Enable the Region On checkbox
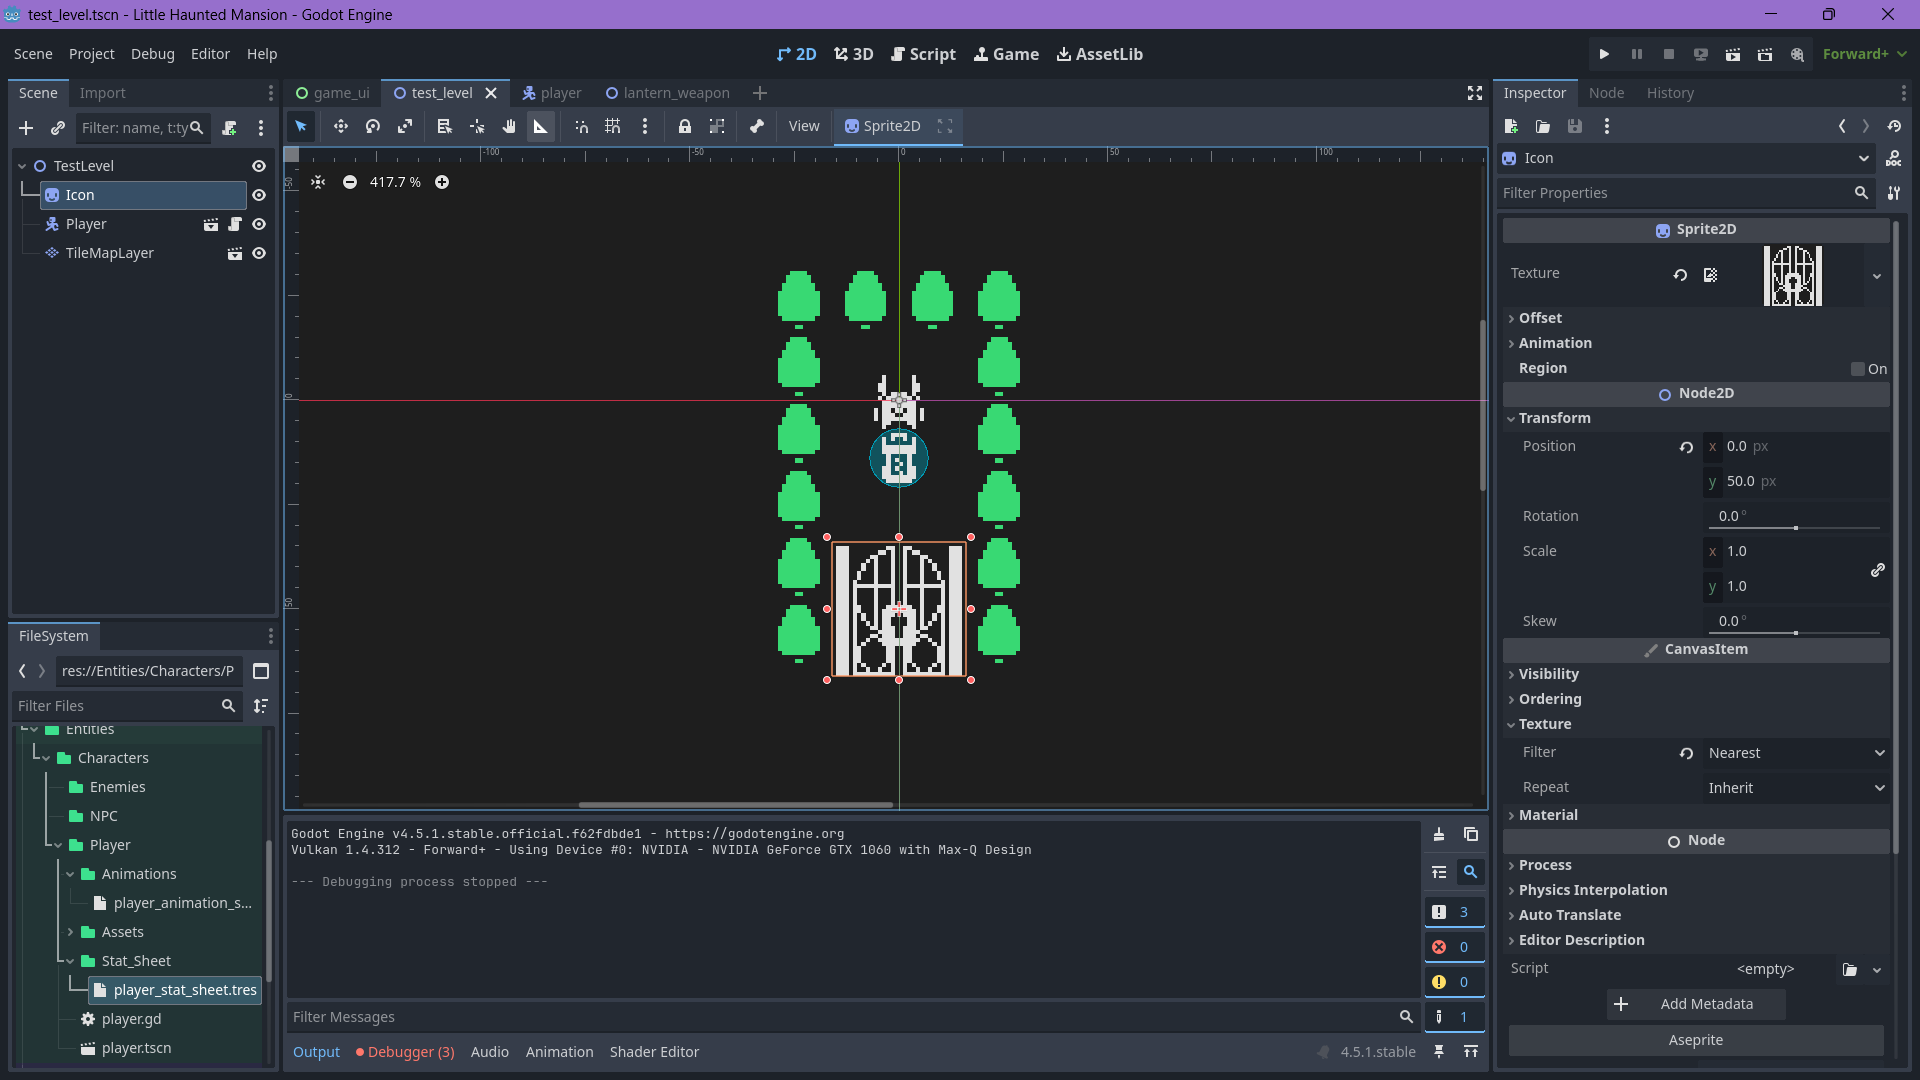This screenshot has width=1920, height=1080. click(1858, 369)
